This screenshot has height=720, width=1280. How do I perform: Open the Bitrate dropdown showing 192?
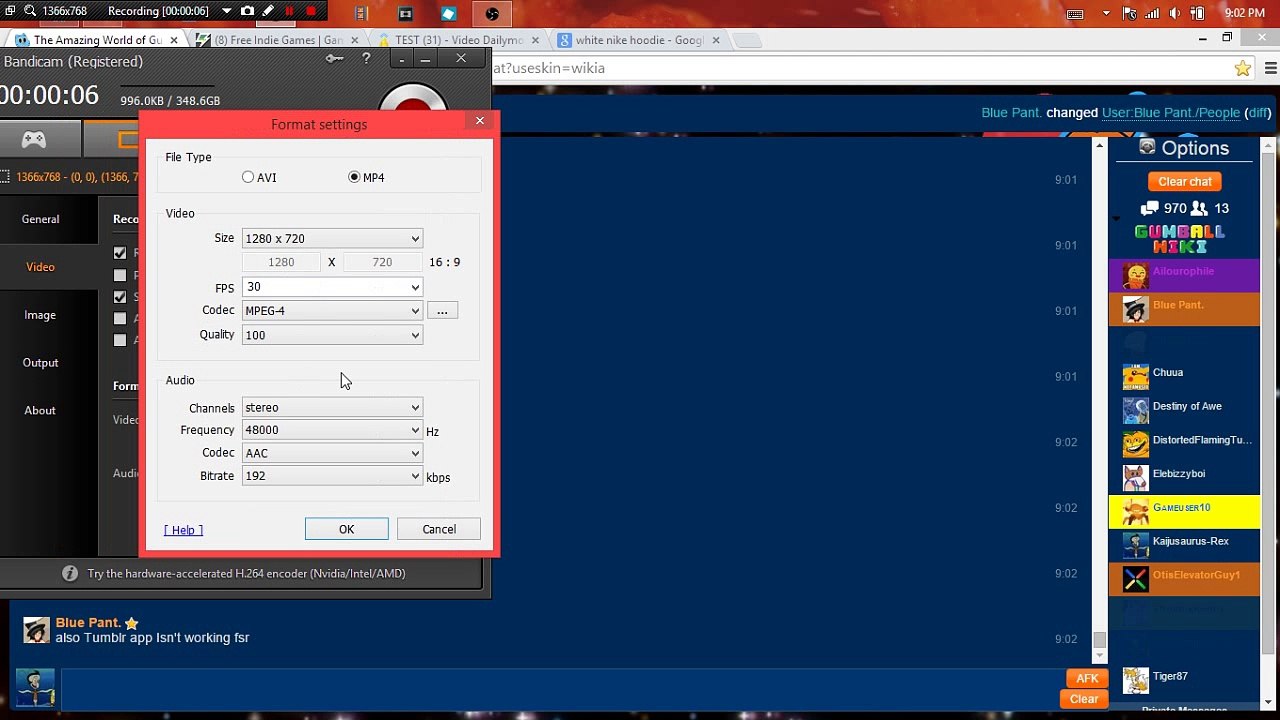pos(332,476)
